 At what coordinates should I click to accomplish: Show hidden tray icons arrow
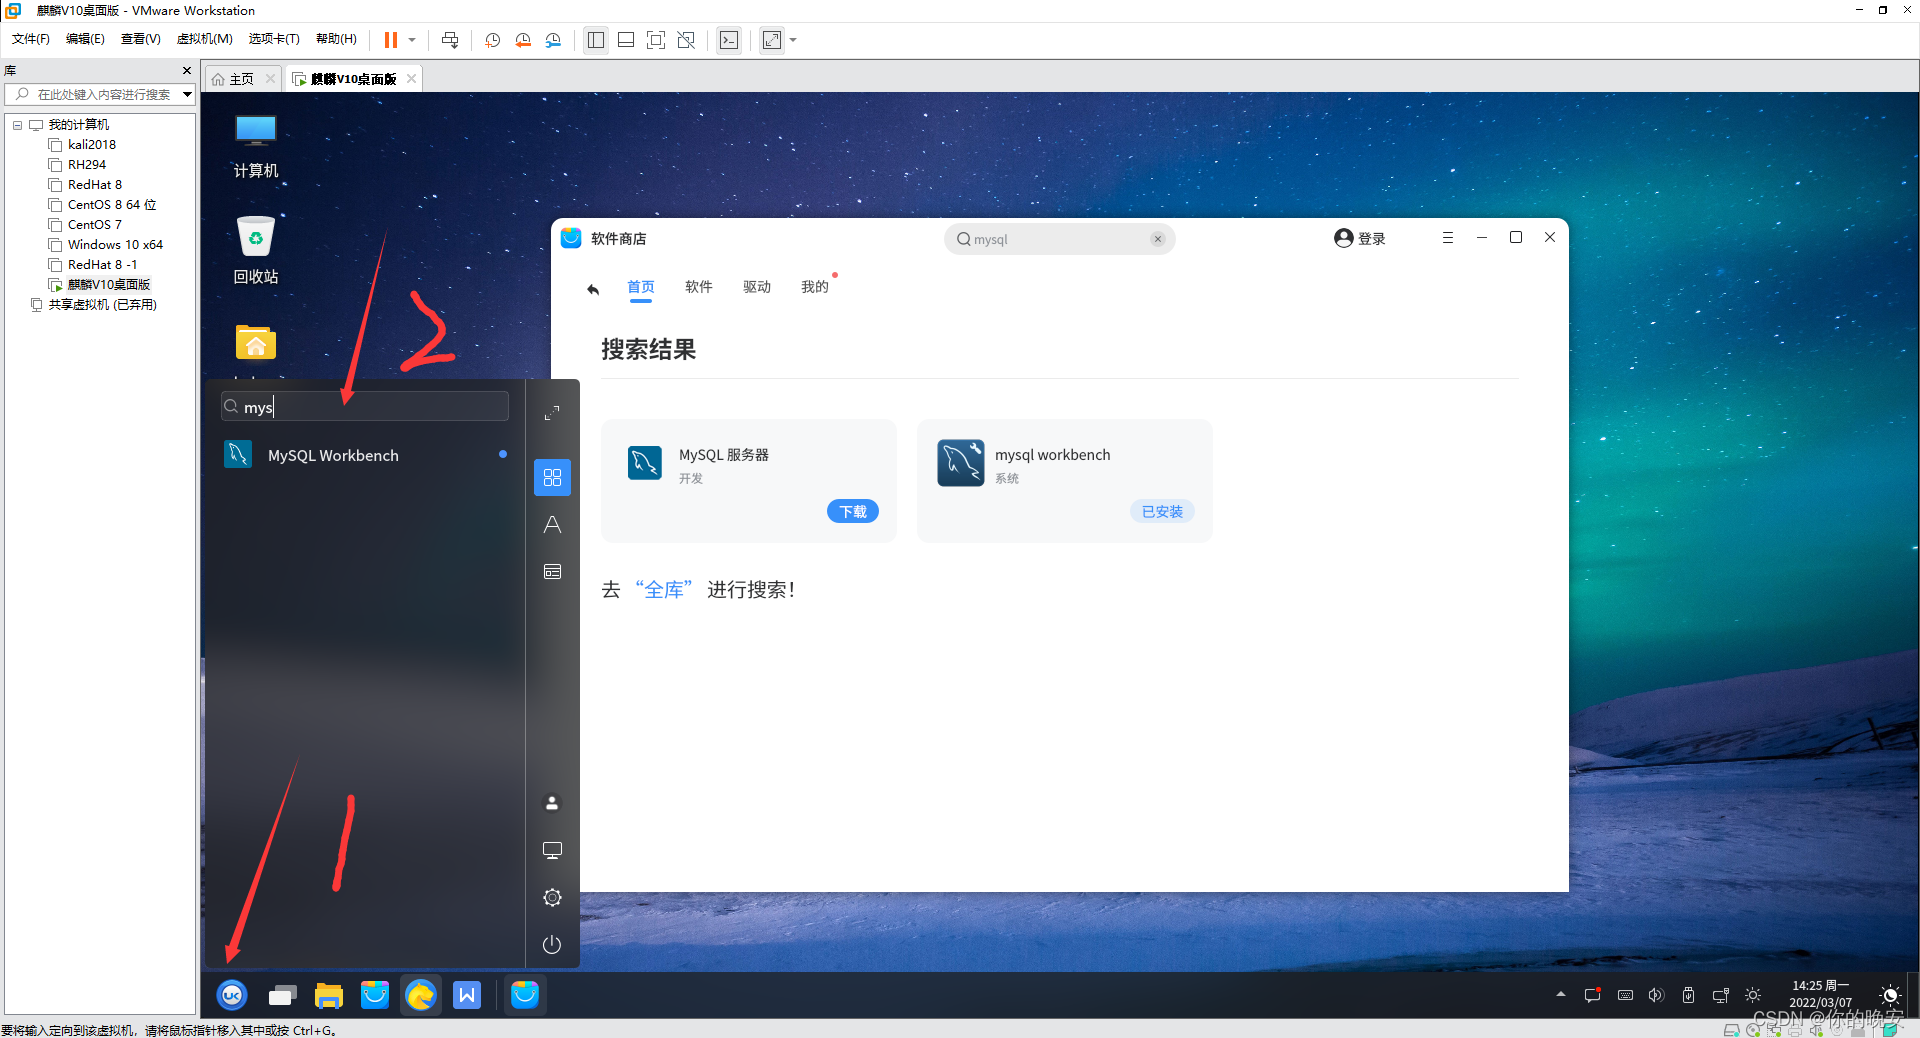[1560, 995]
